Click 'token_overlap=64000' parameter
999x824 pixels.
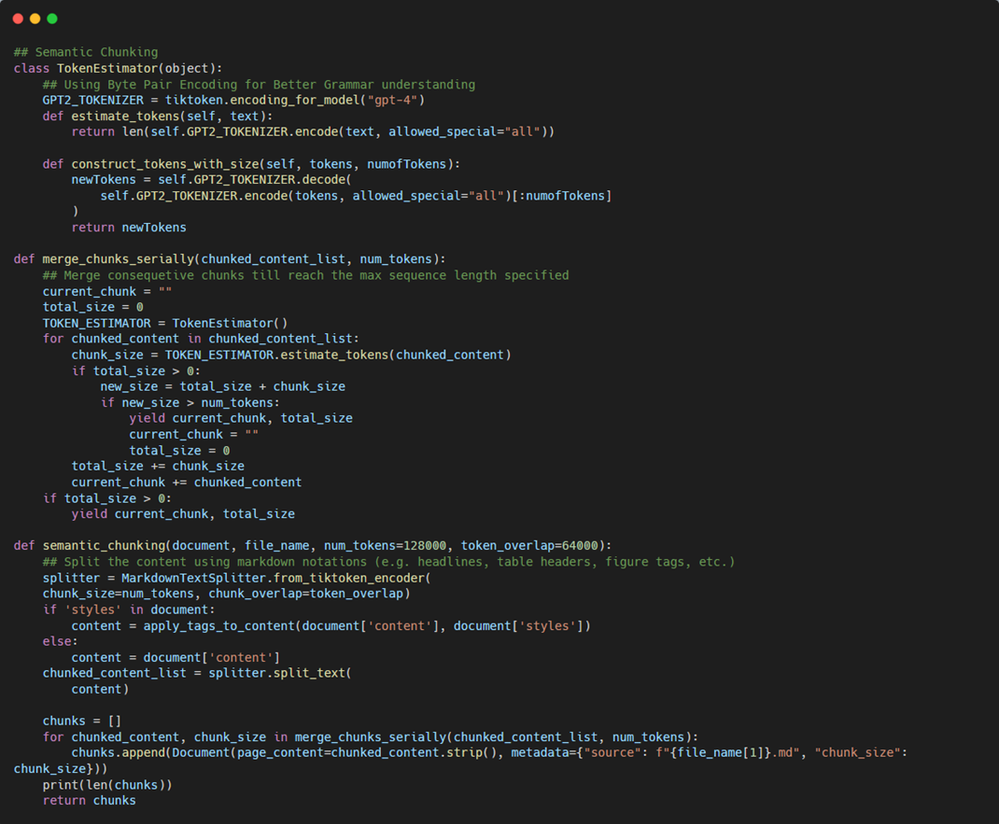coord(529,546)
